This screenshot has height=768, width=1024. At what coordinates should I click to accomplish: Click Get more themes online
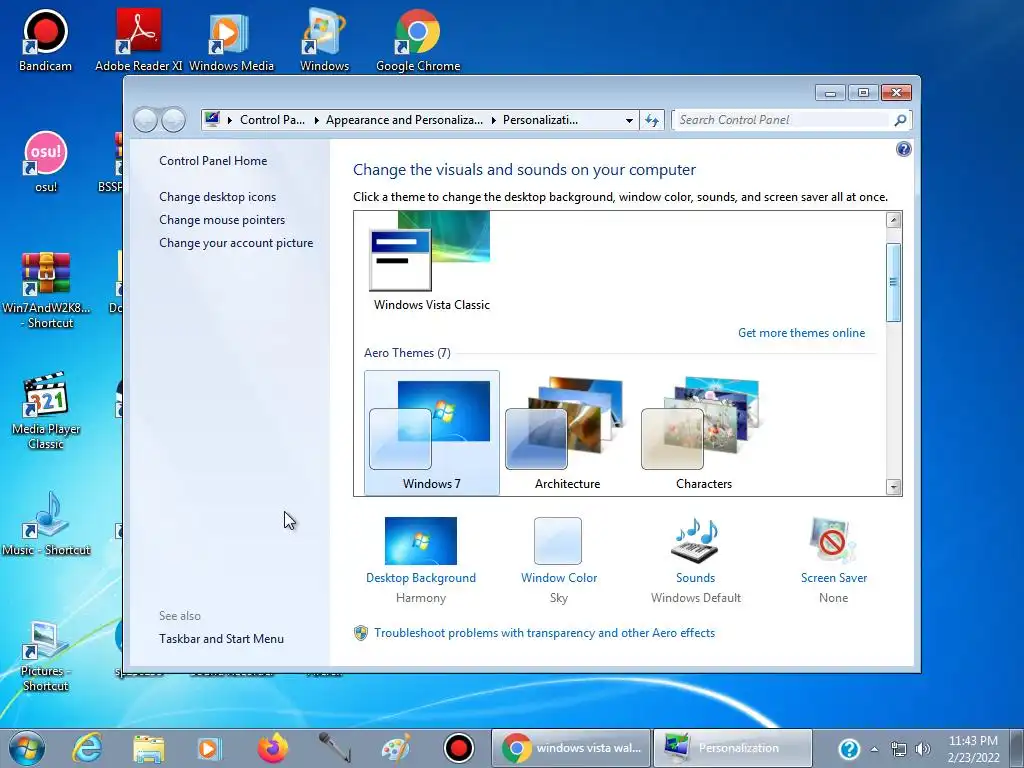[x=801, y=333]
